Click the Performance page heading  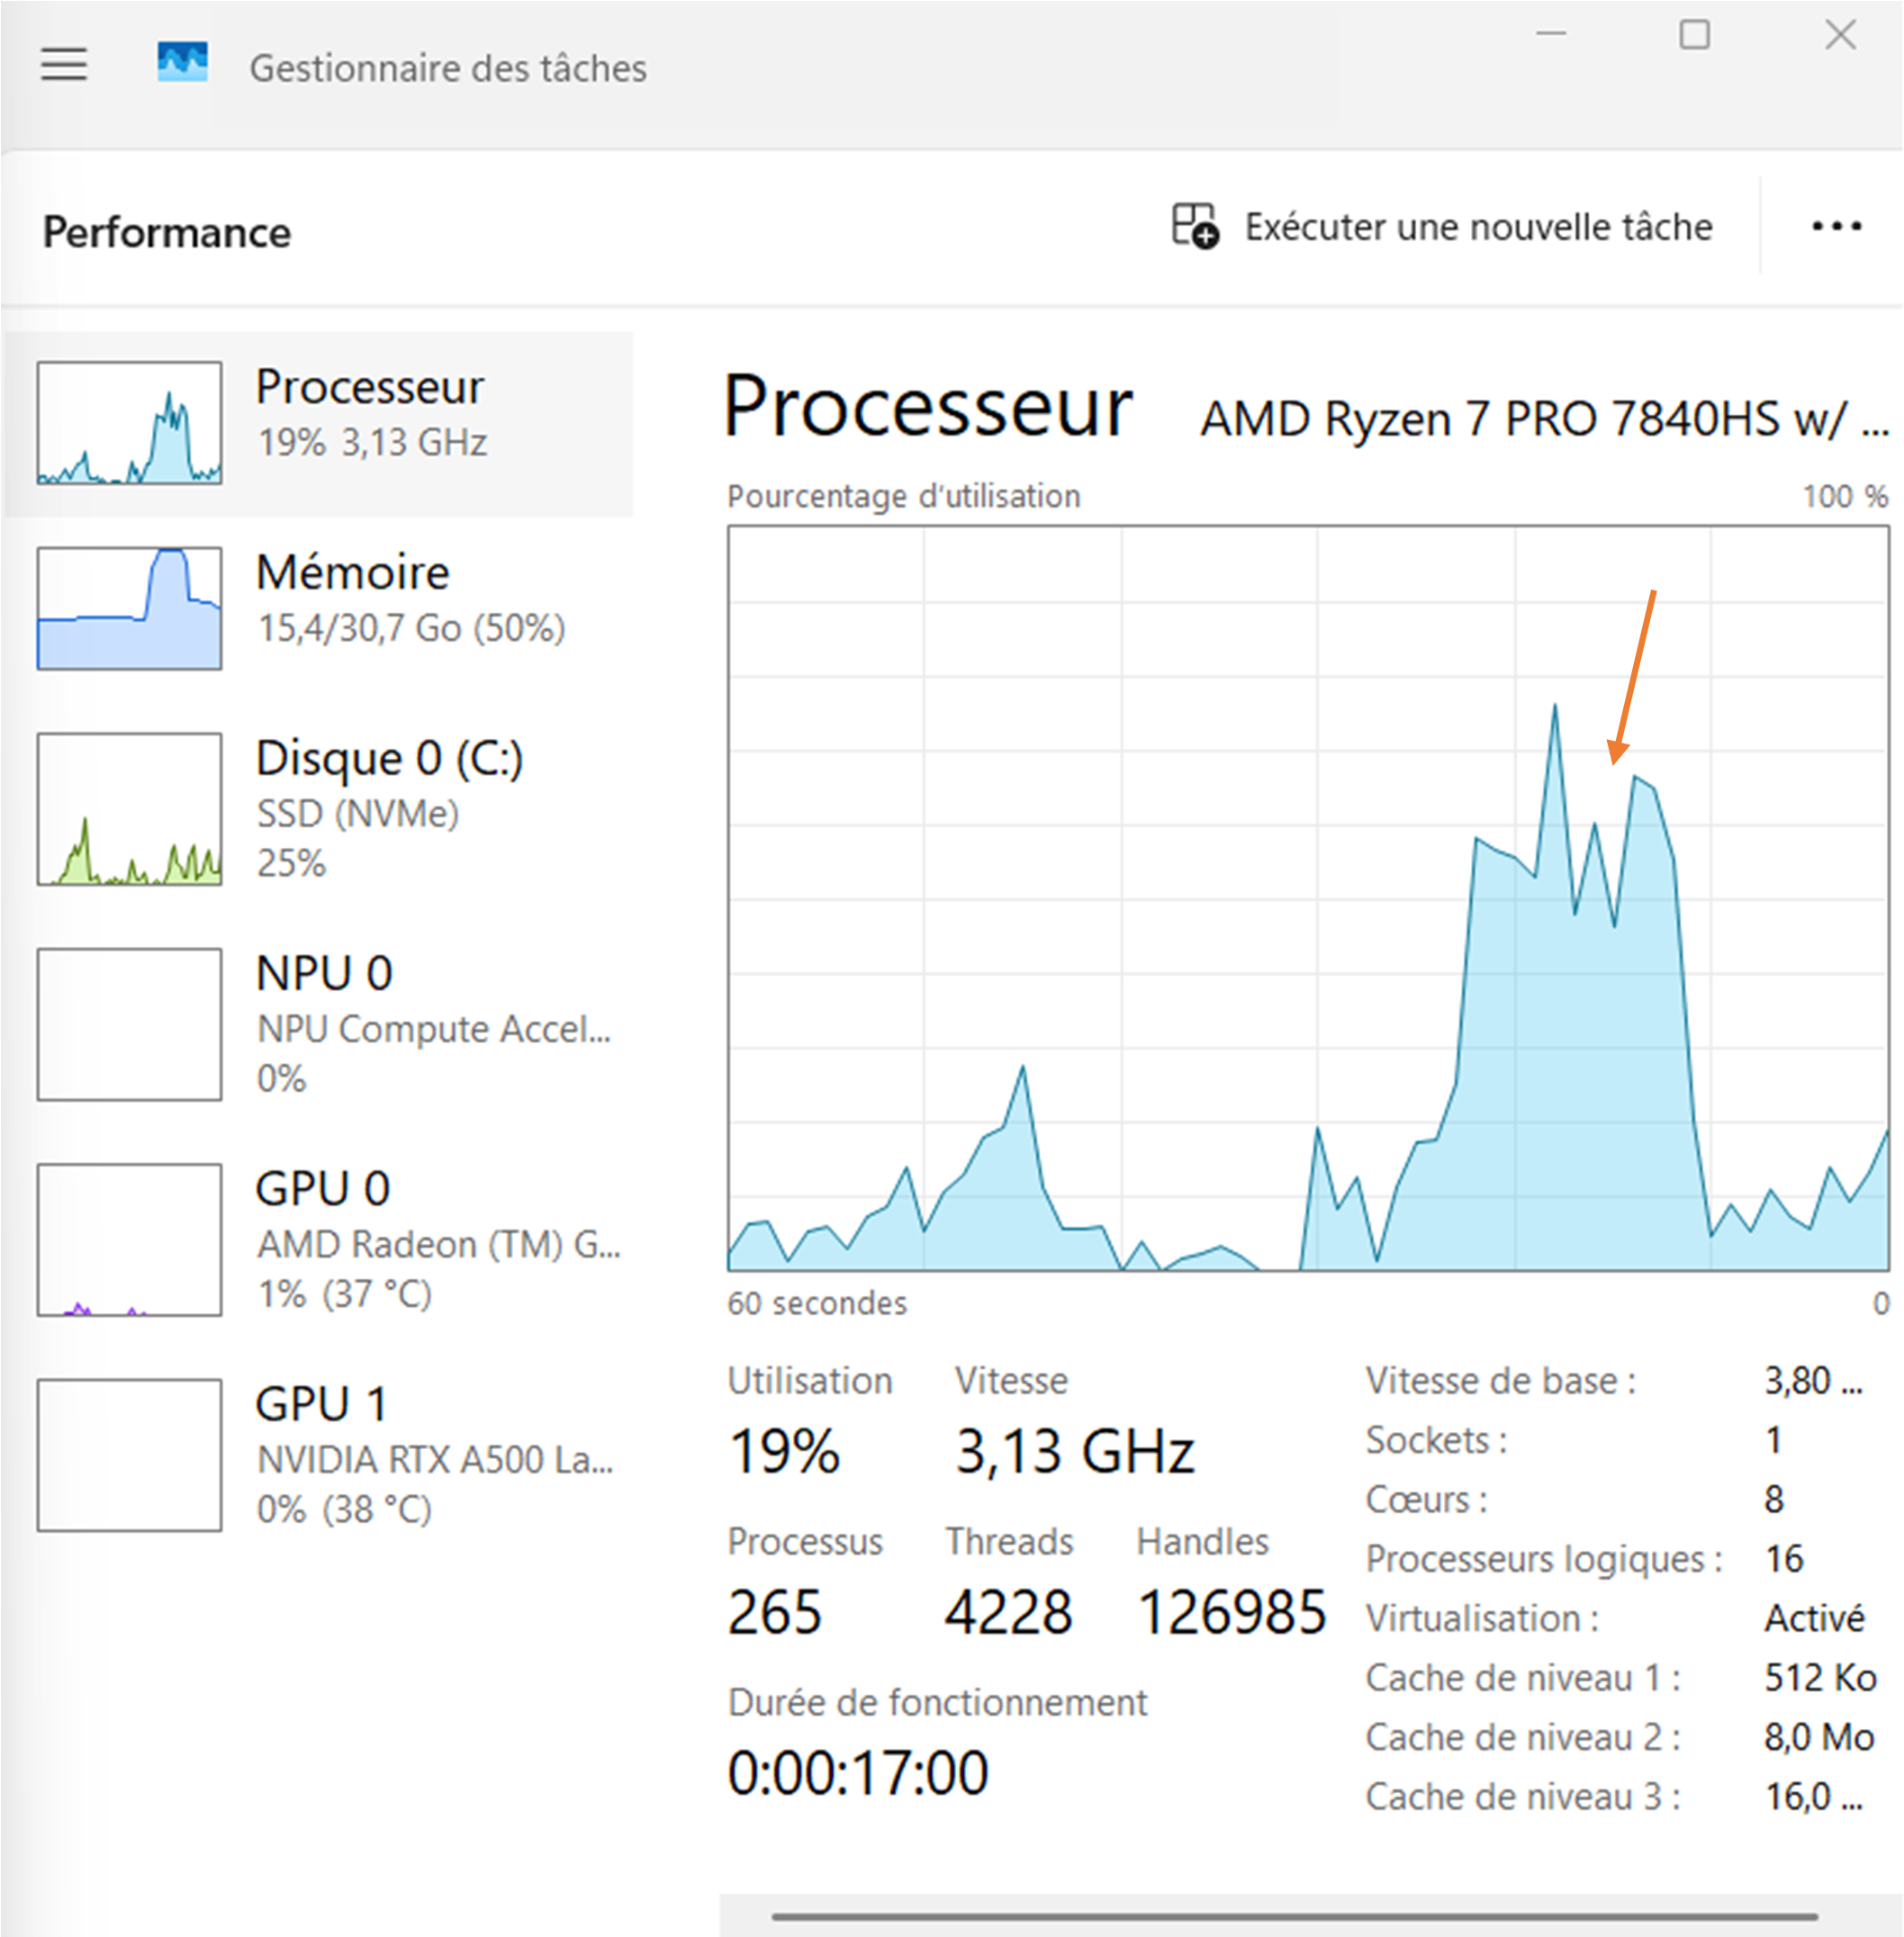pyautogui.click(x=167, y=232)
